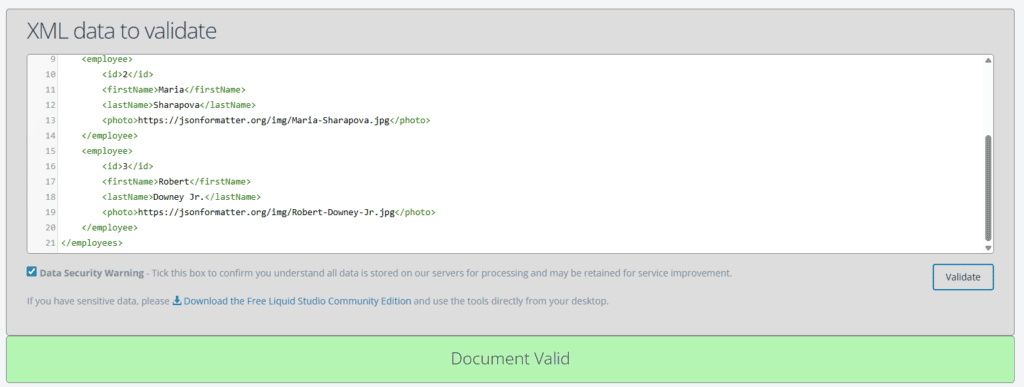Click the closing employees tag line
Image resolution: width=1024 pixels, height=387 pixels.
91,243
